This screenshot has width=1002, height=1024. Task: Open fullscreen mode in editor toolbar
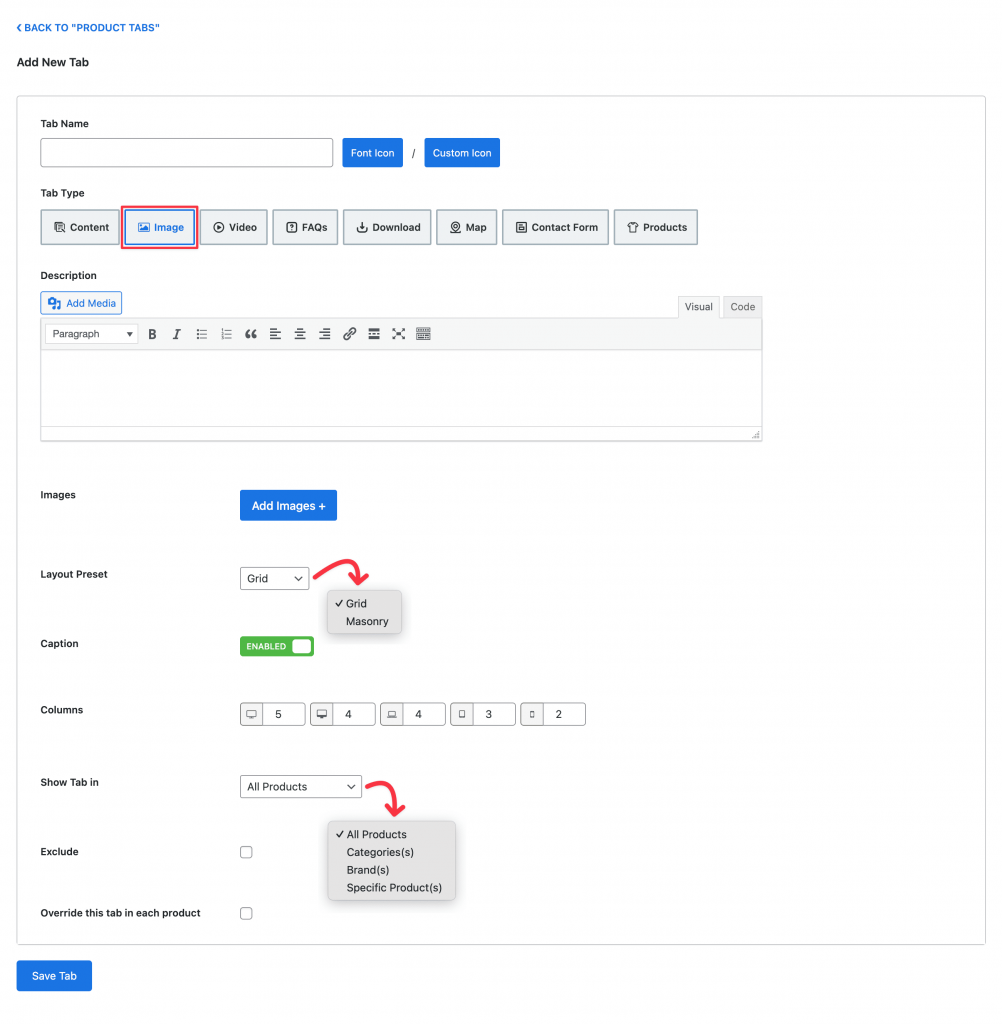(398, 334)
